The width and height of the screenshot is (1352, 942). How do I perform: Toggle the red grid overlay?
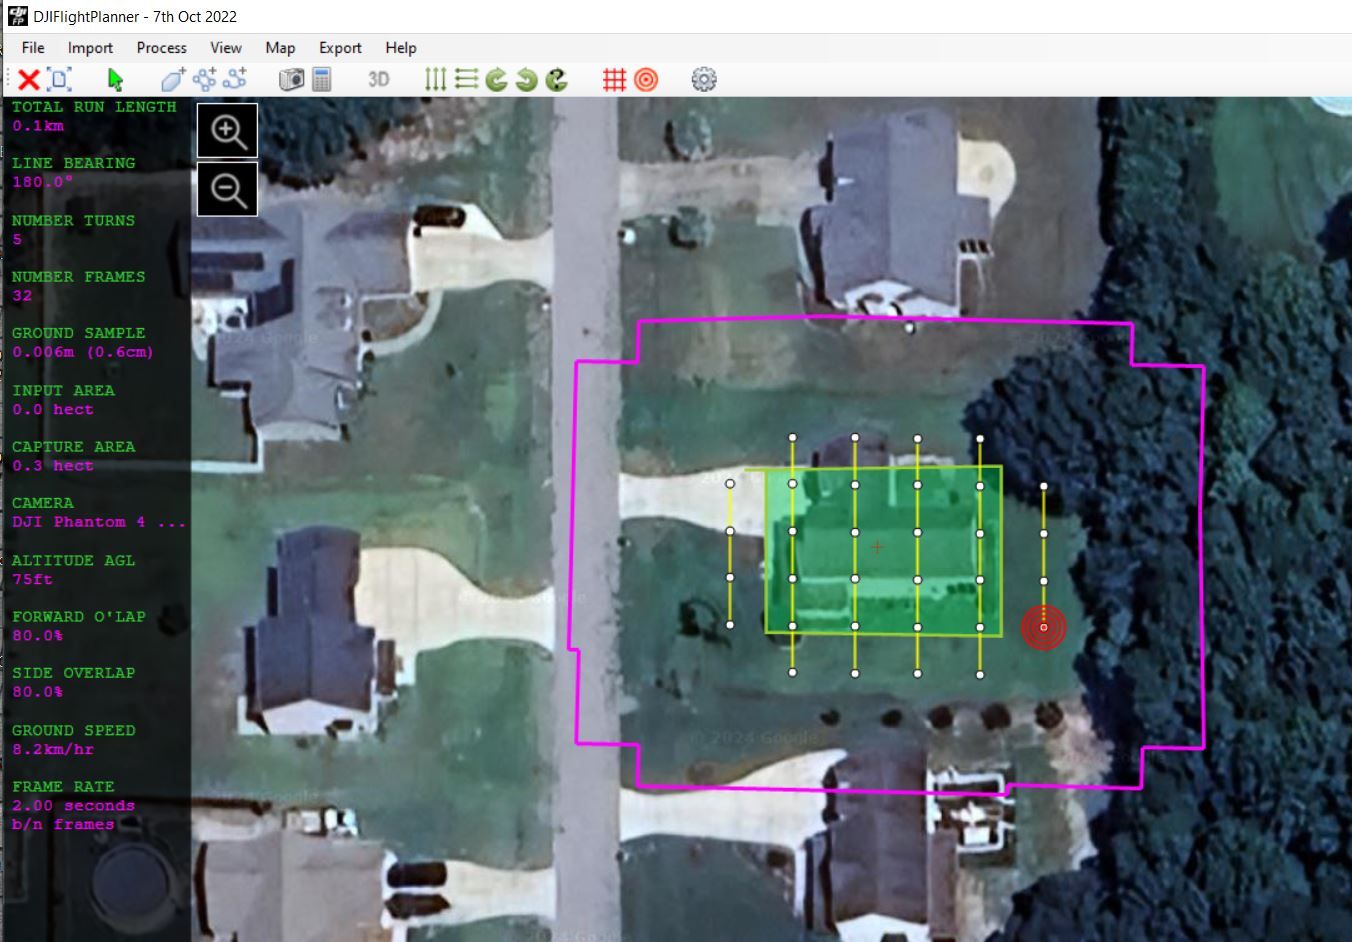[x=614, y=80]
